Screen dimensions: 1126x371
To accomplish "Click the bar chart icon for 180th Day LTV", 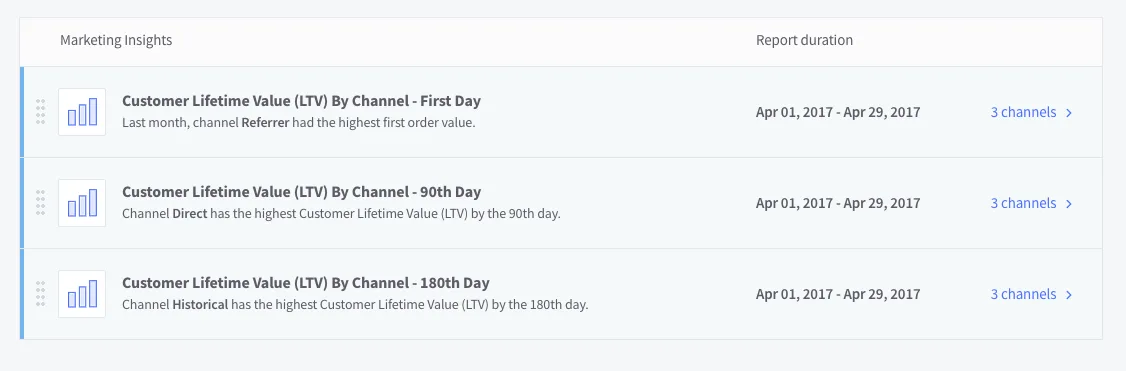I will (x=82, y=294).
